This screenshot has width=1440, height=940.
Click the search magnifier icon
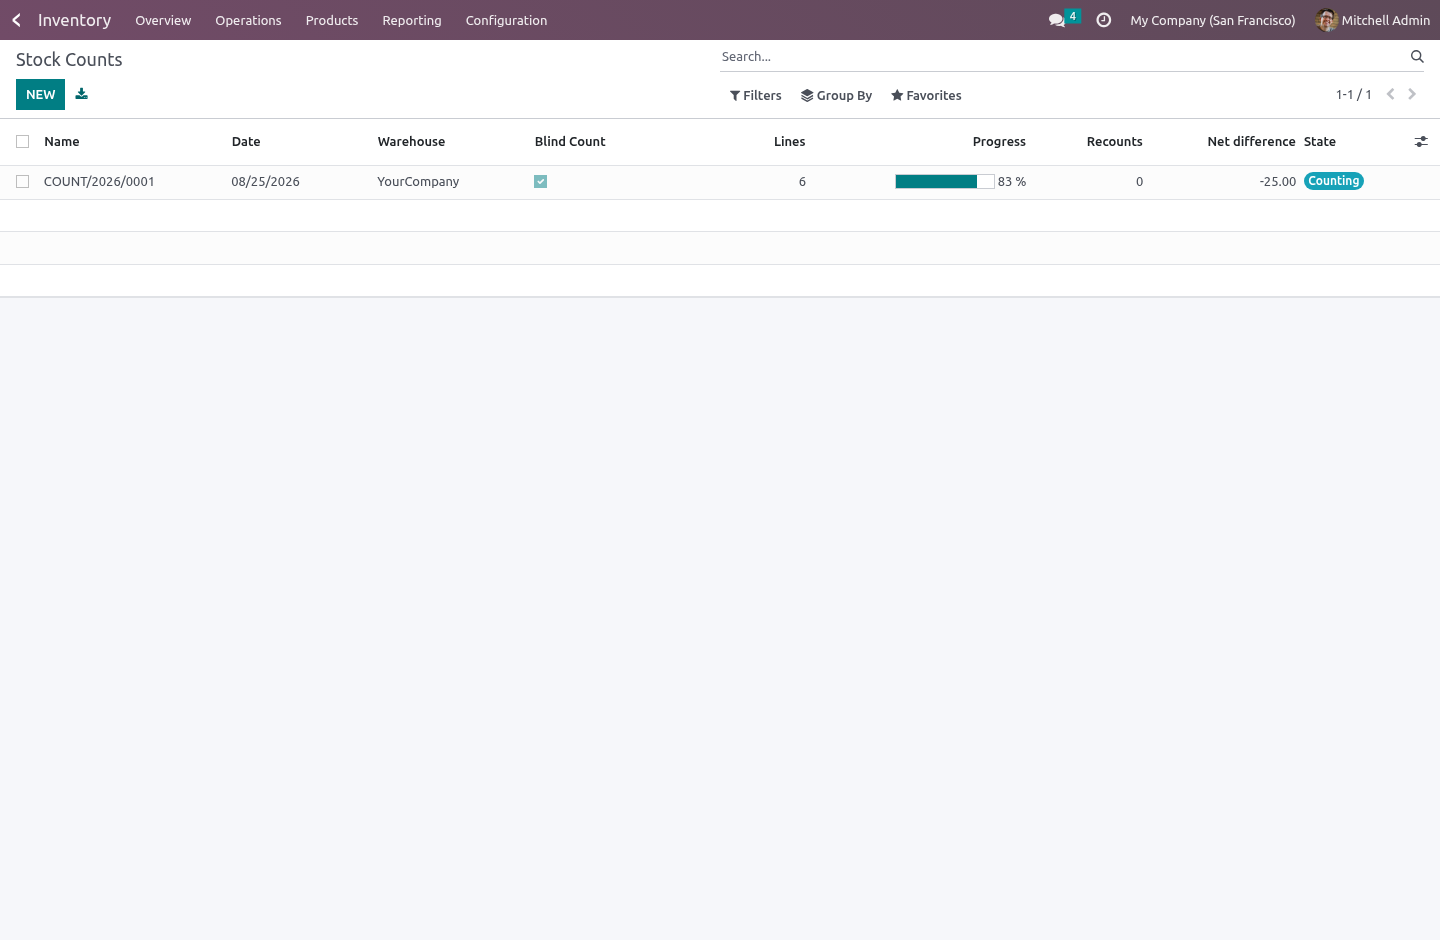[x=1417, y=57]
